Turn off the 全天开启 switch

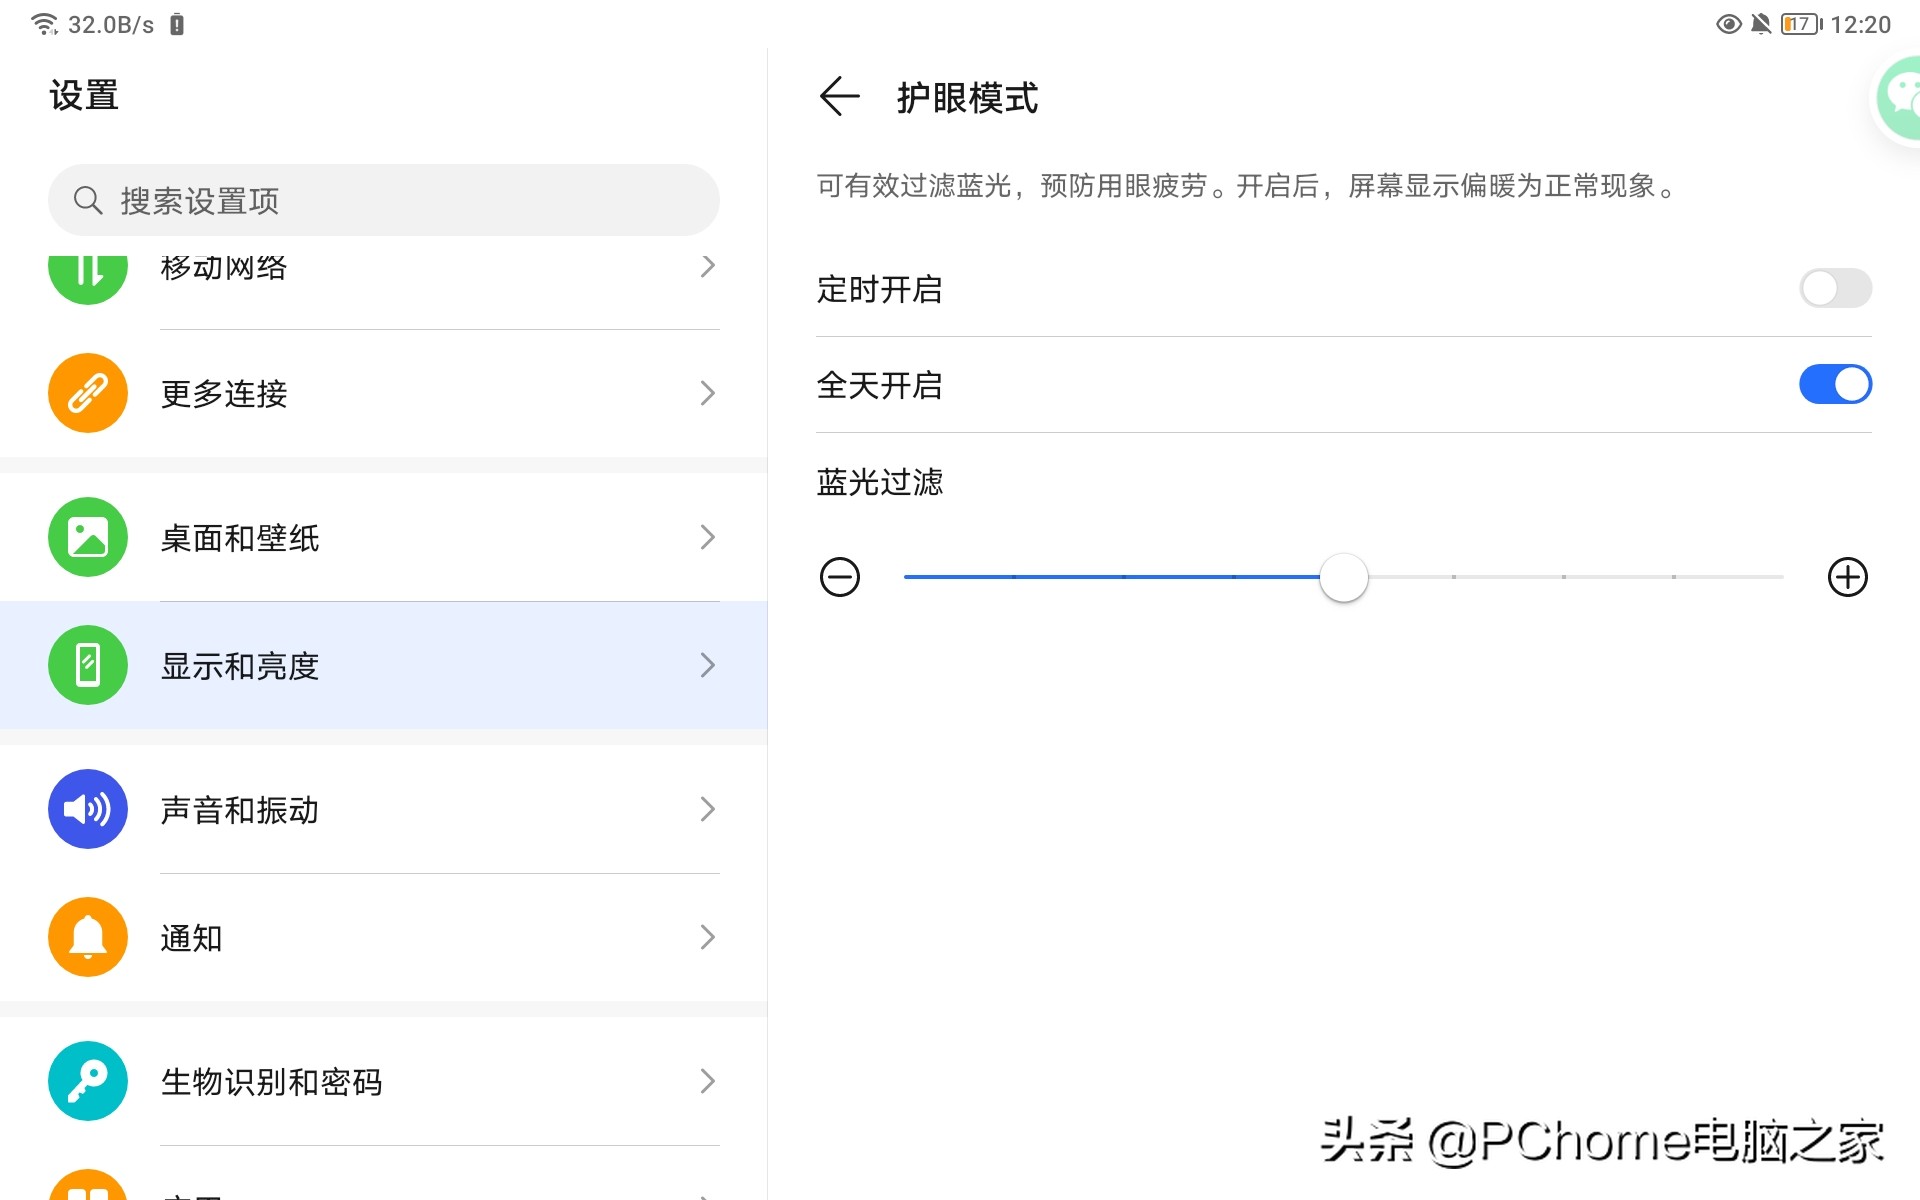[1835, 385]
